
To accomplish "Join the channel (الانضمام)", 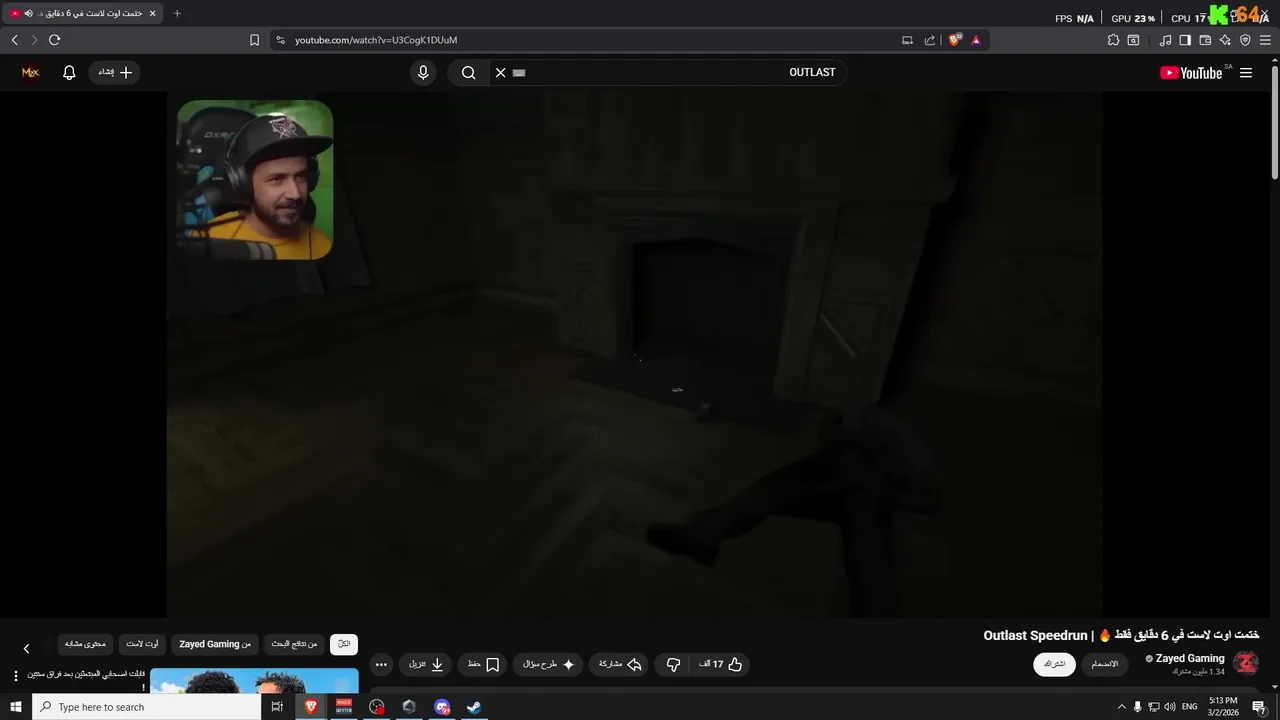I will [1105, 664].
